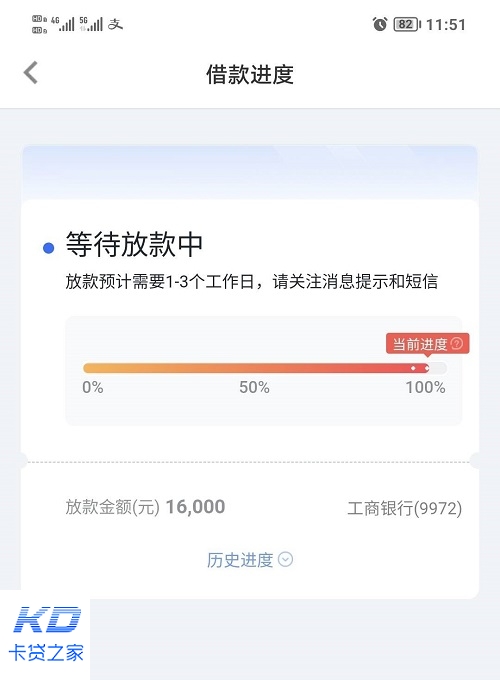Tap the question mark help icon beside 当前进度

pos(457,343)
